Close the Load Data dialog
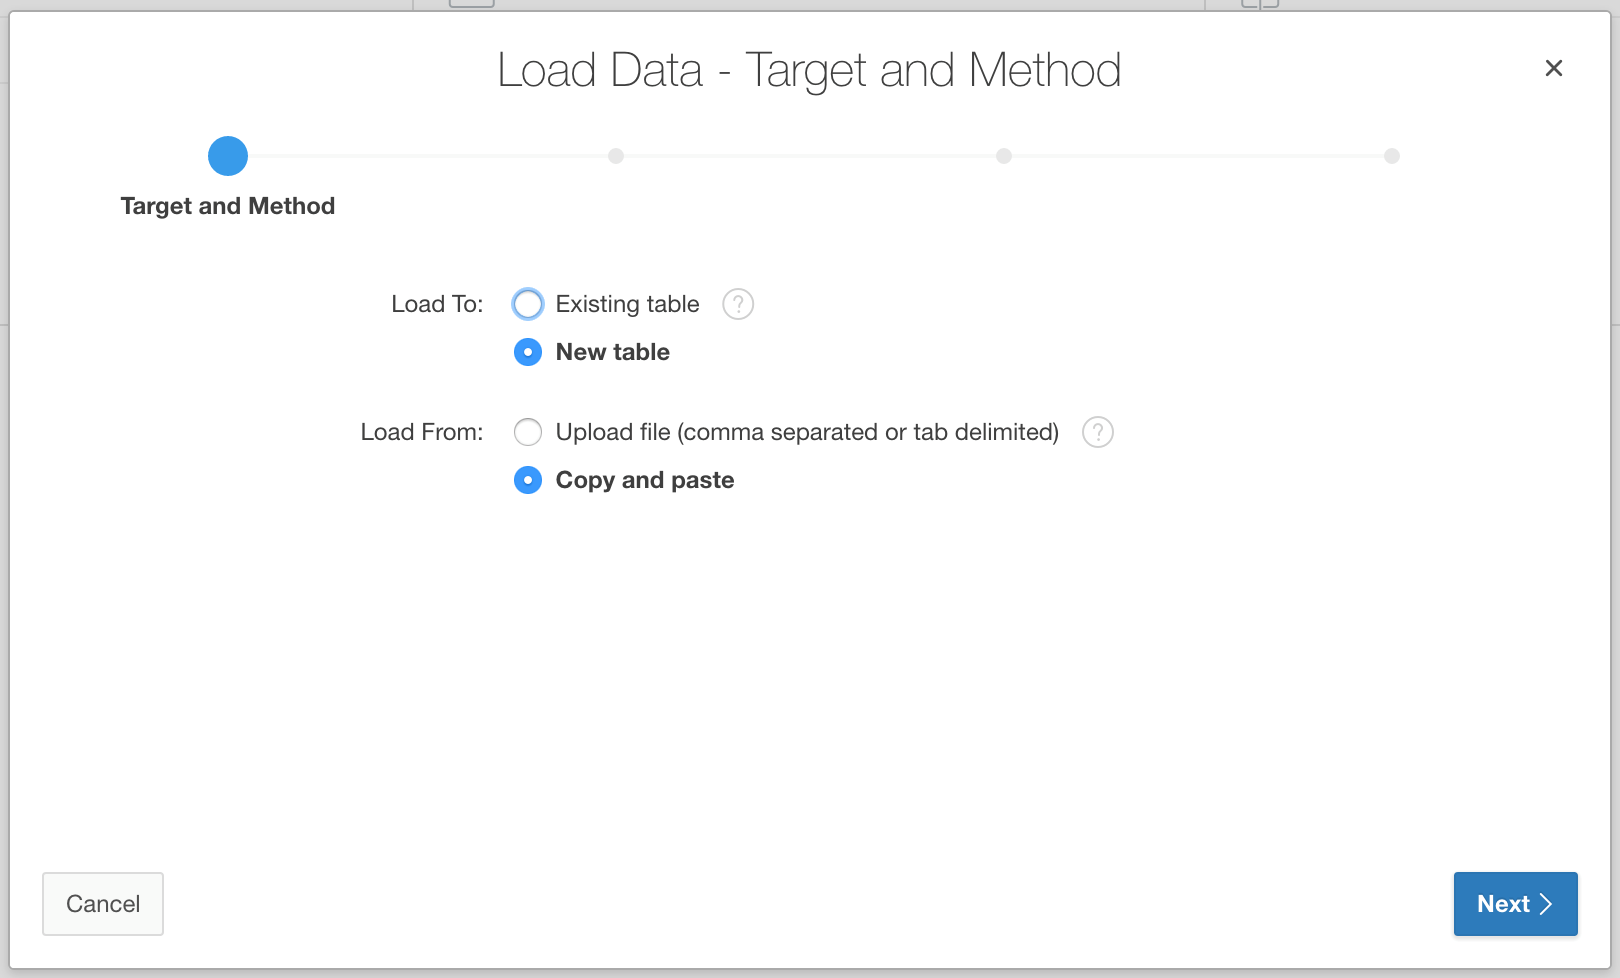This screenshot has width=1620, height=978. click(1554, 68)
